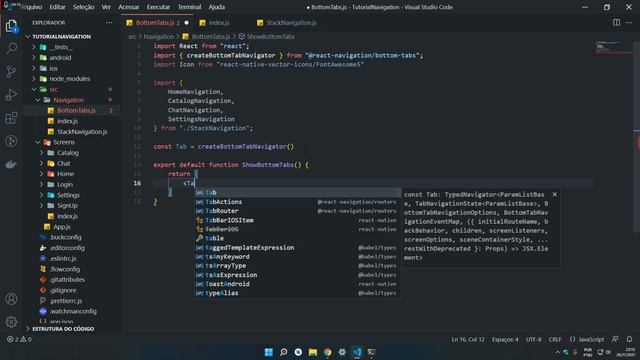
Task: Open editor More Actions ellipsis
Action: tap(629, 22)
